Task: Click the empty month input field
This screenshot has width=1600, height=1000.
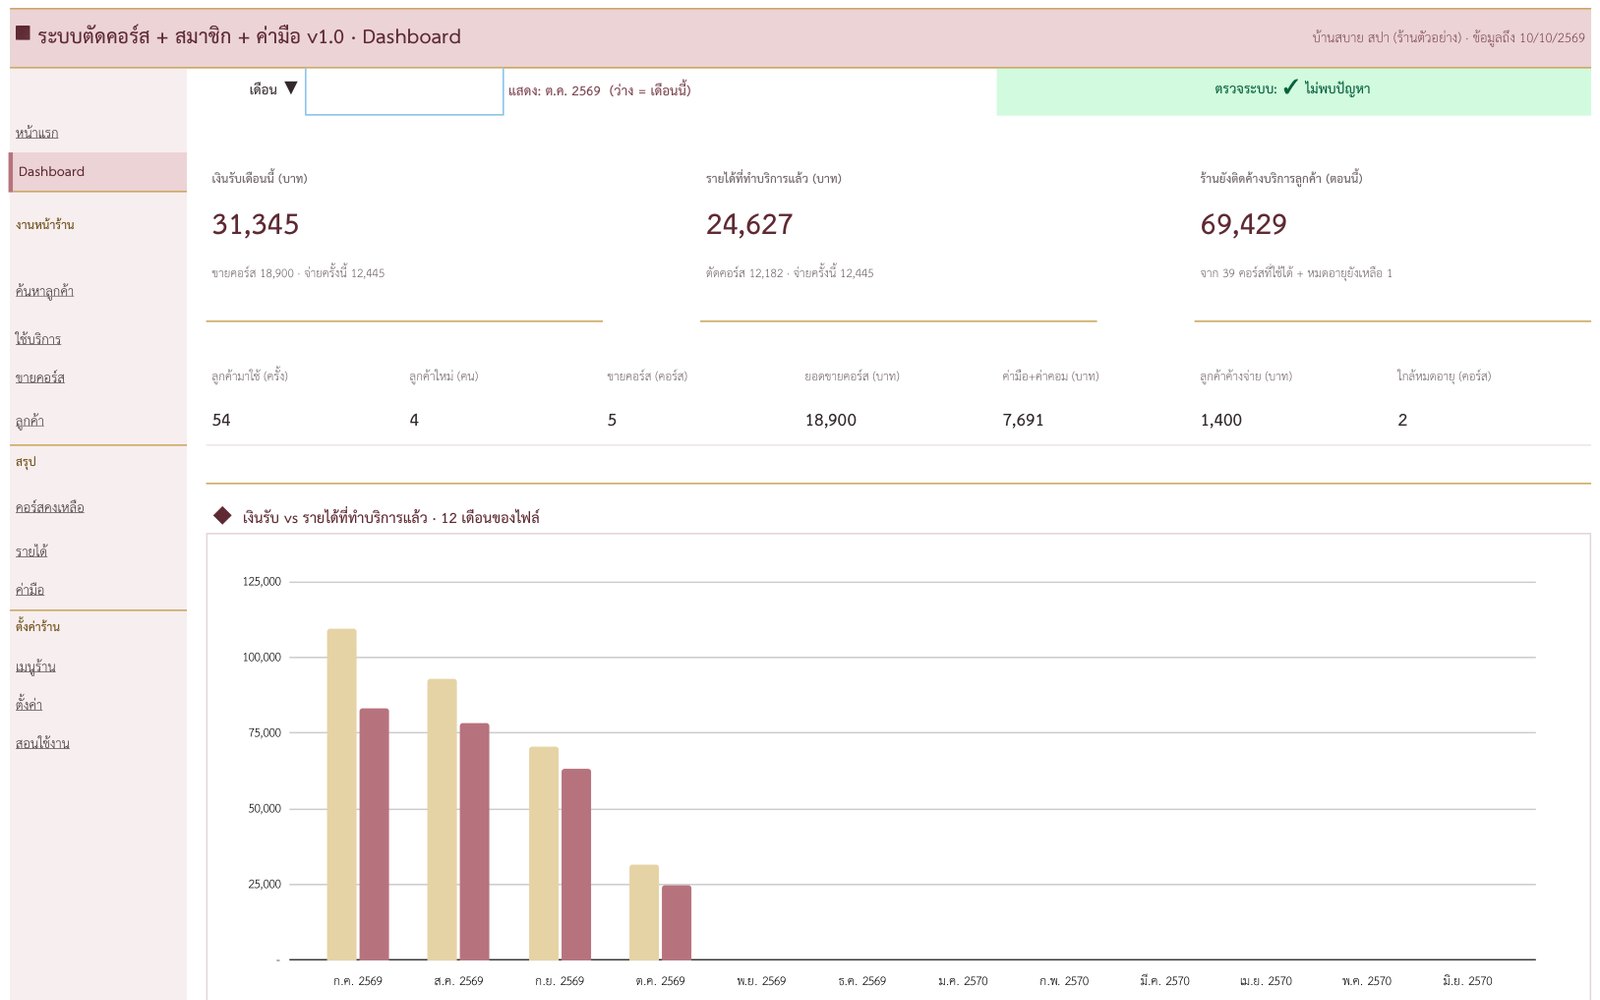Action: 404,91
